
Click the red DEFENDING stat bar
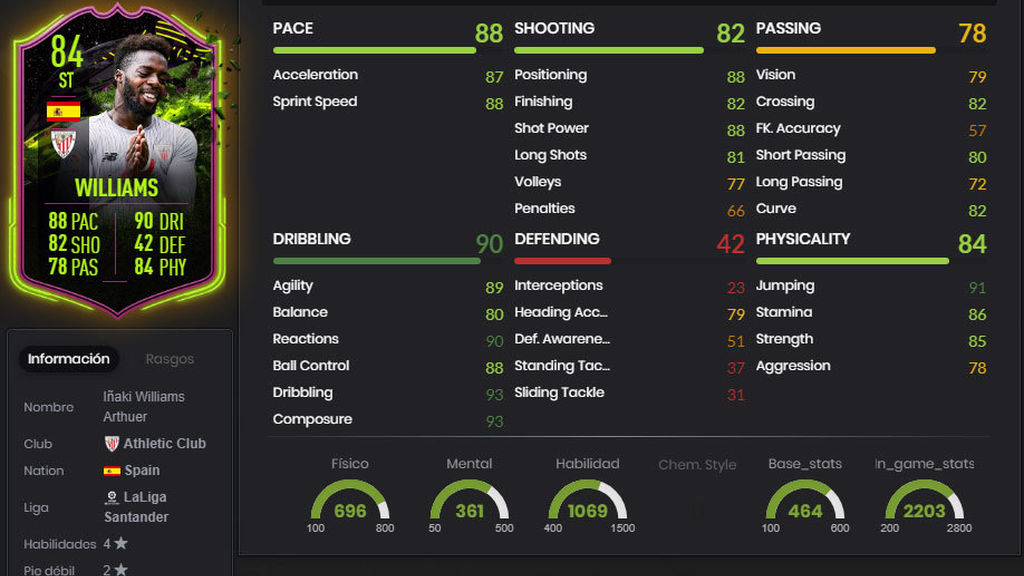click(562, 261)
